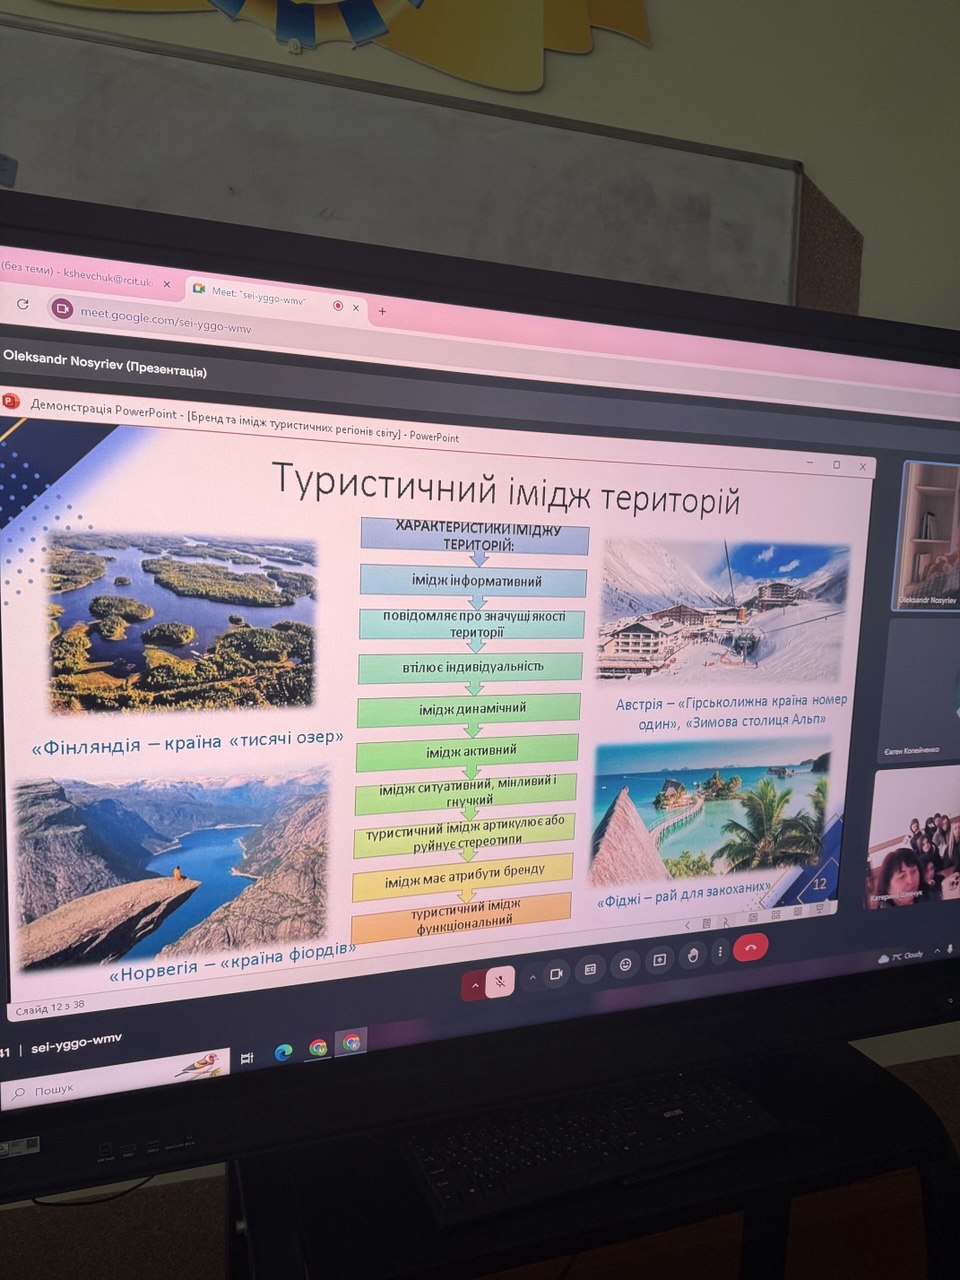This screenshot has width=960, height=1280.
Task: Click the camera site-info icon in address bar
Action: (64, 308)
